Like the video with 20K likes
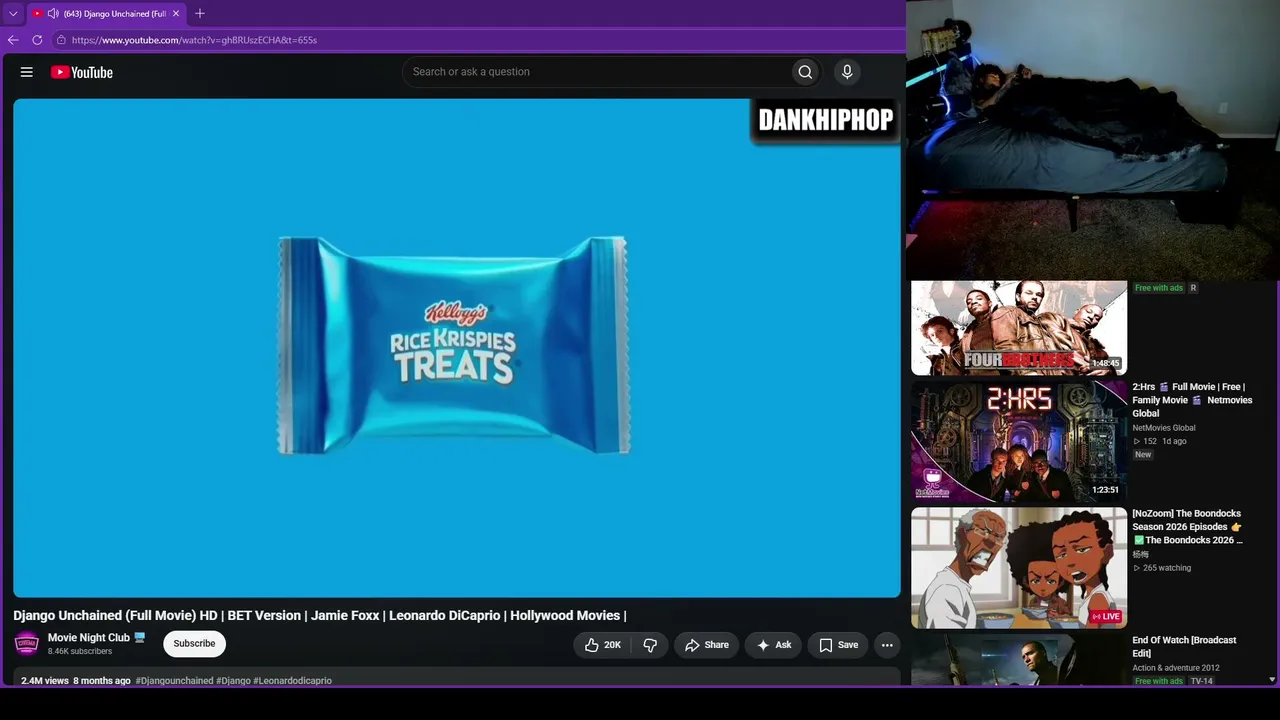 click(x=603, y=645)
